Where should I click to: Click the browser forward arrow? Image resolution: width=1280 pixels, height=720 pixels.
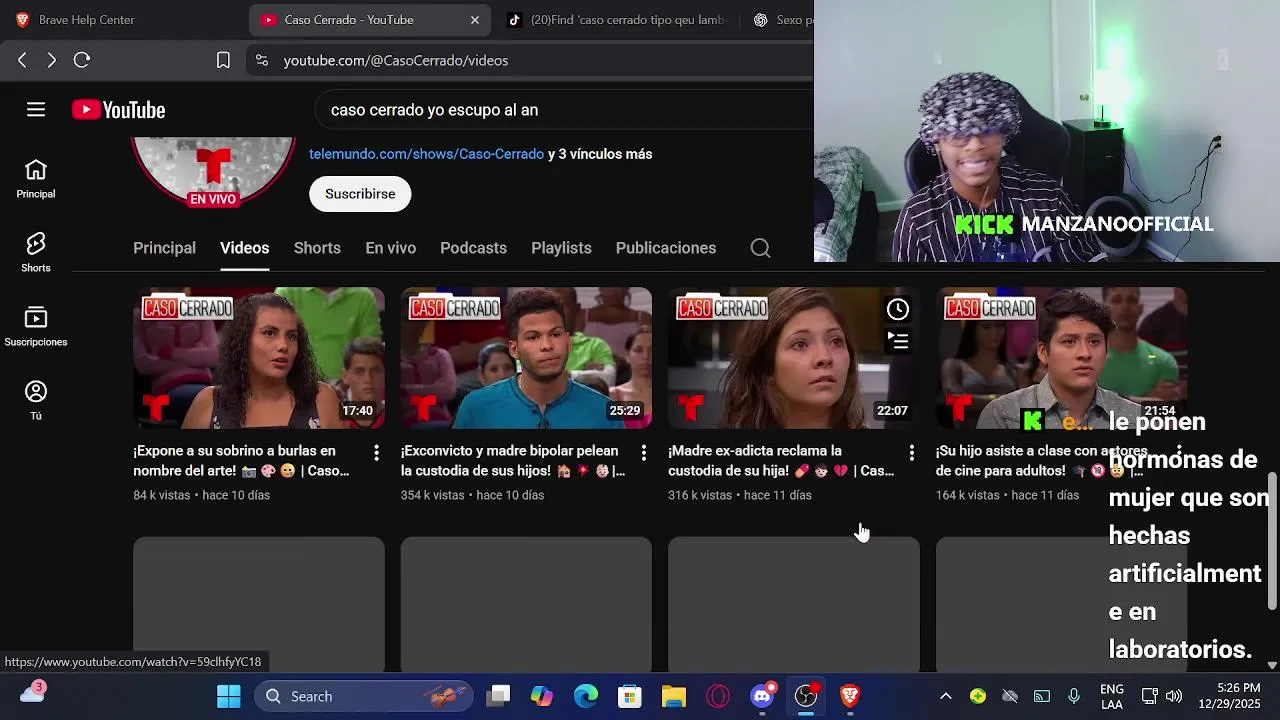click(x=51, y=60)
